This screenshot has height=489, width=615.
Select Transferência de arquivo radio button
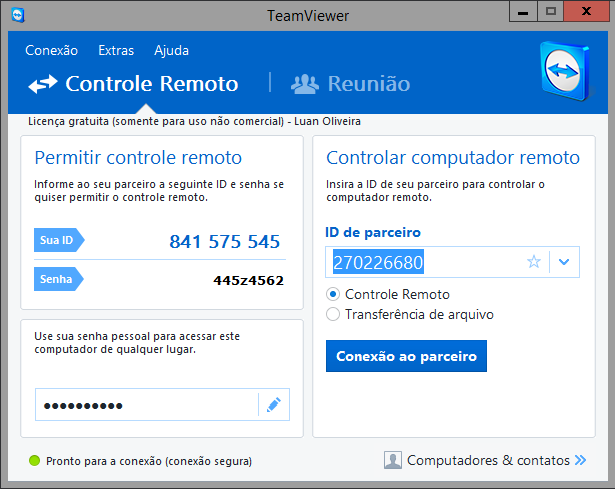333,314
